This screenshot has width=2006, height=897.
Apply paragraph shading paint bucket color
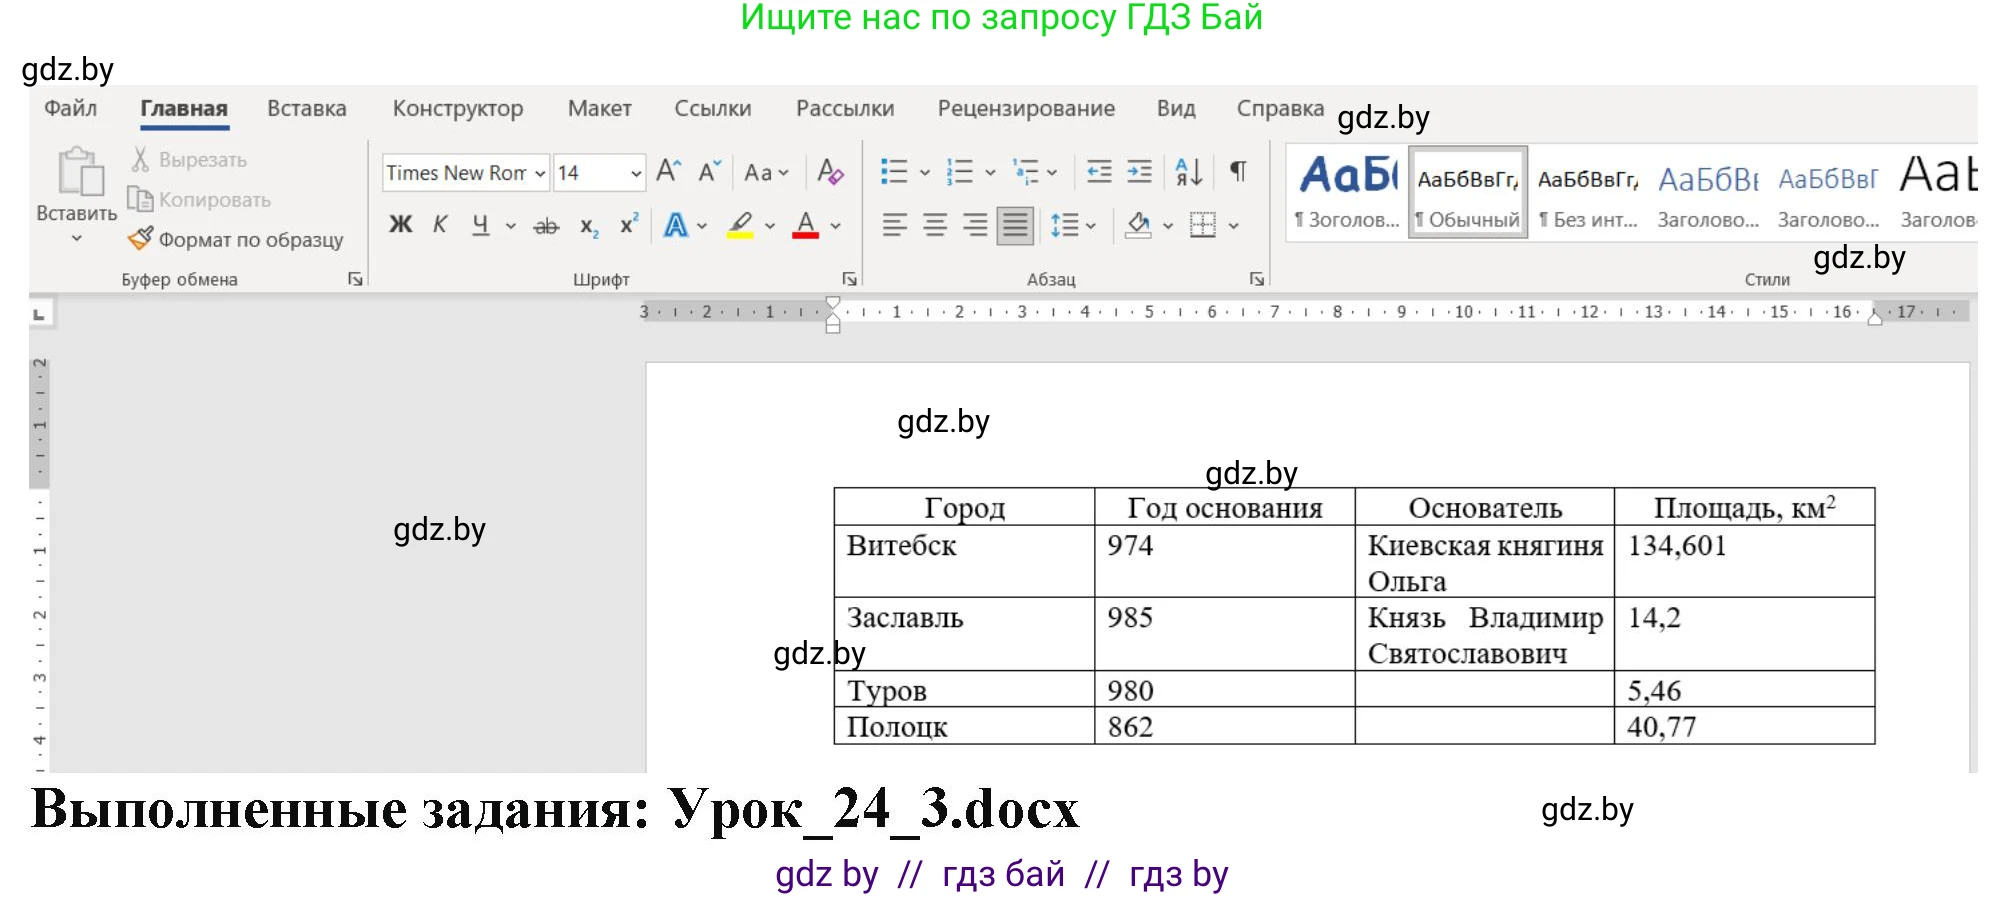click(x=1138, y=225)
